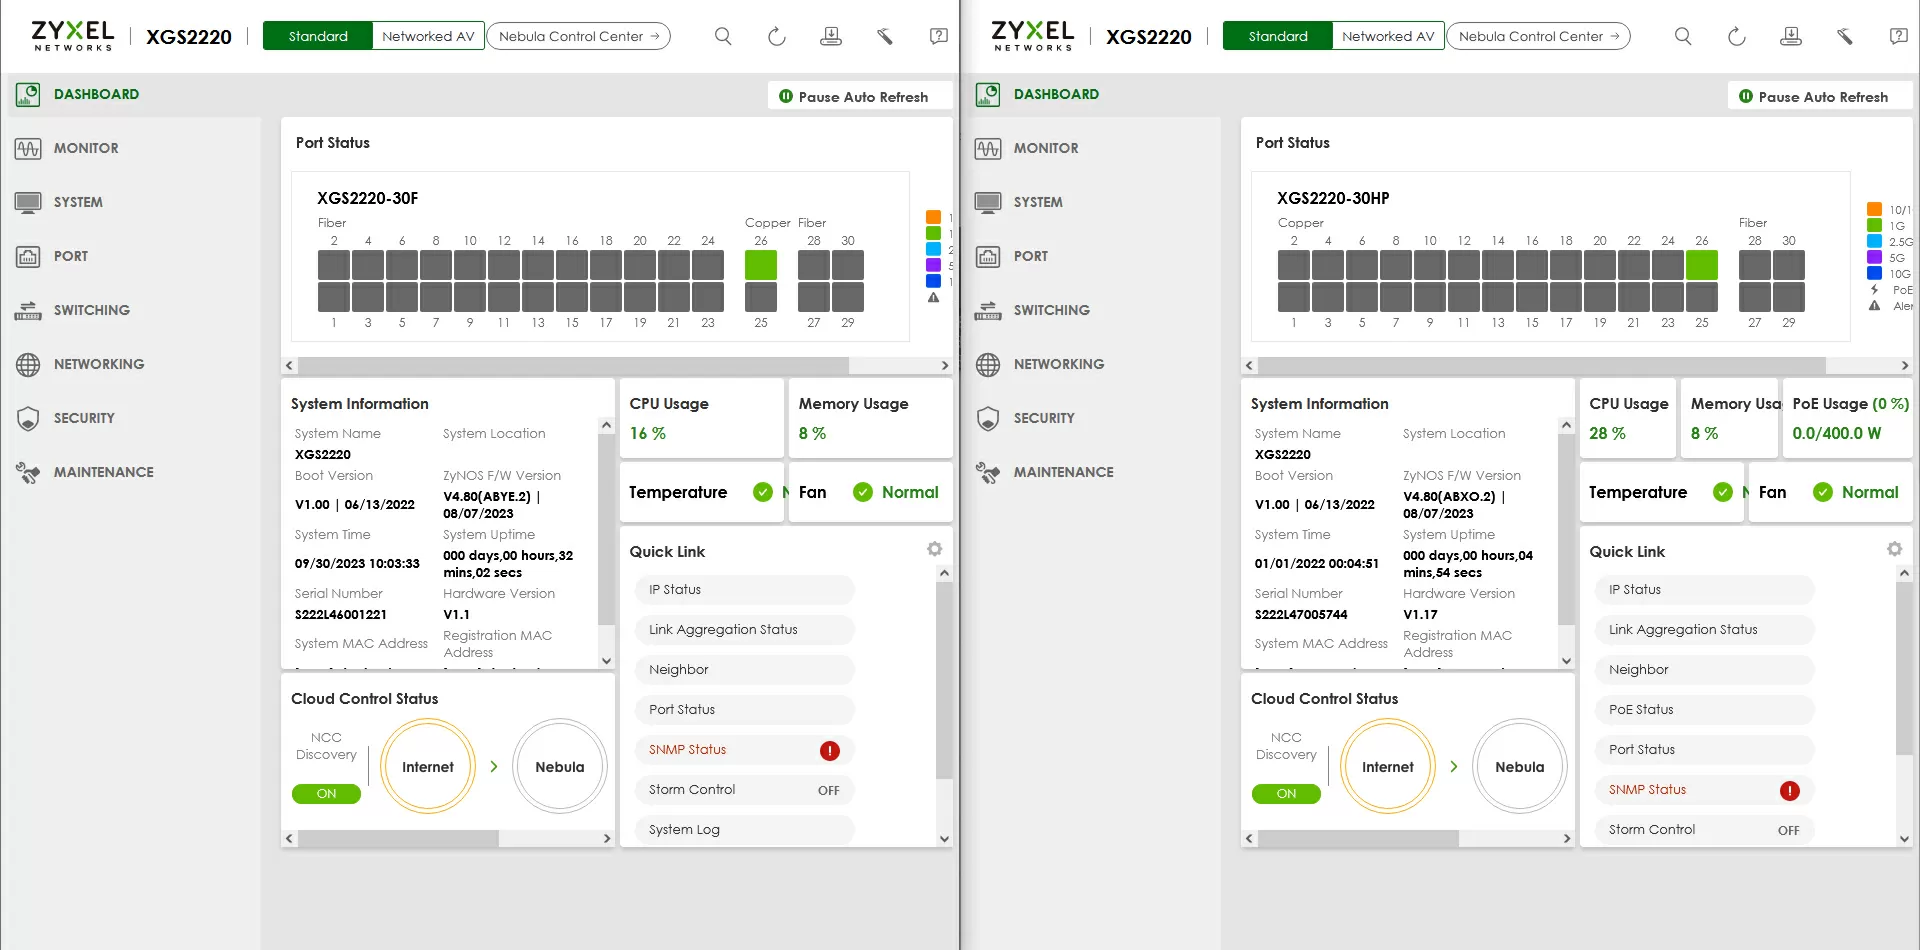Select Networked AV mode in right window

[x=1388, y=36]
